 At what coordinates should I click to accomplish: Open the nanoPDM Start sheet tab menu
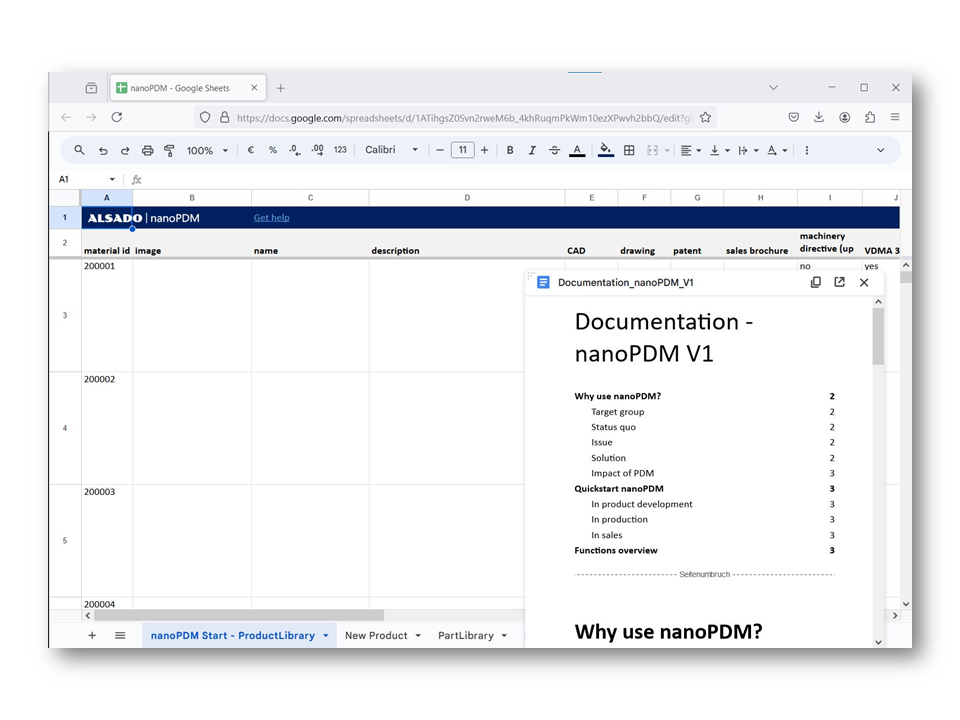pos(325,635)
